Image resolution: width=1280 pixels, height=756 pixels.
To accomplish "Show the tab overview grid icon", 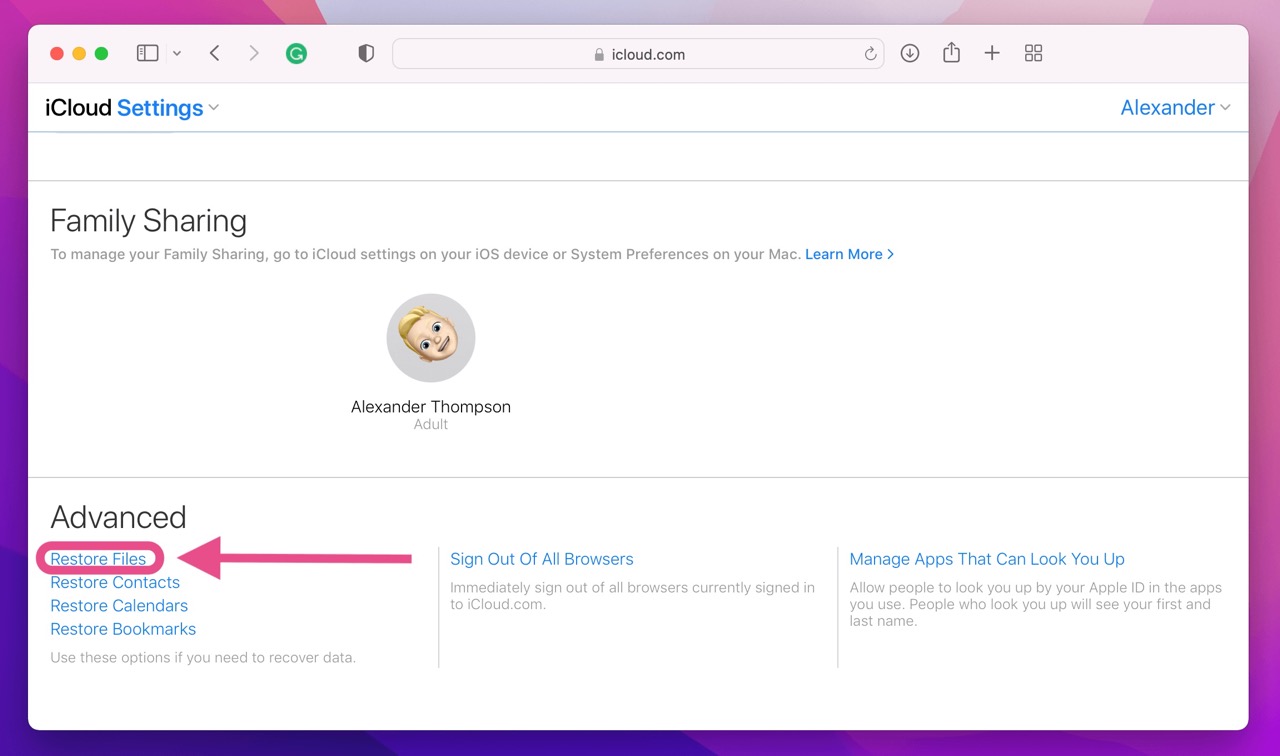I will (x=1034, y=53).
